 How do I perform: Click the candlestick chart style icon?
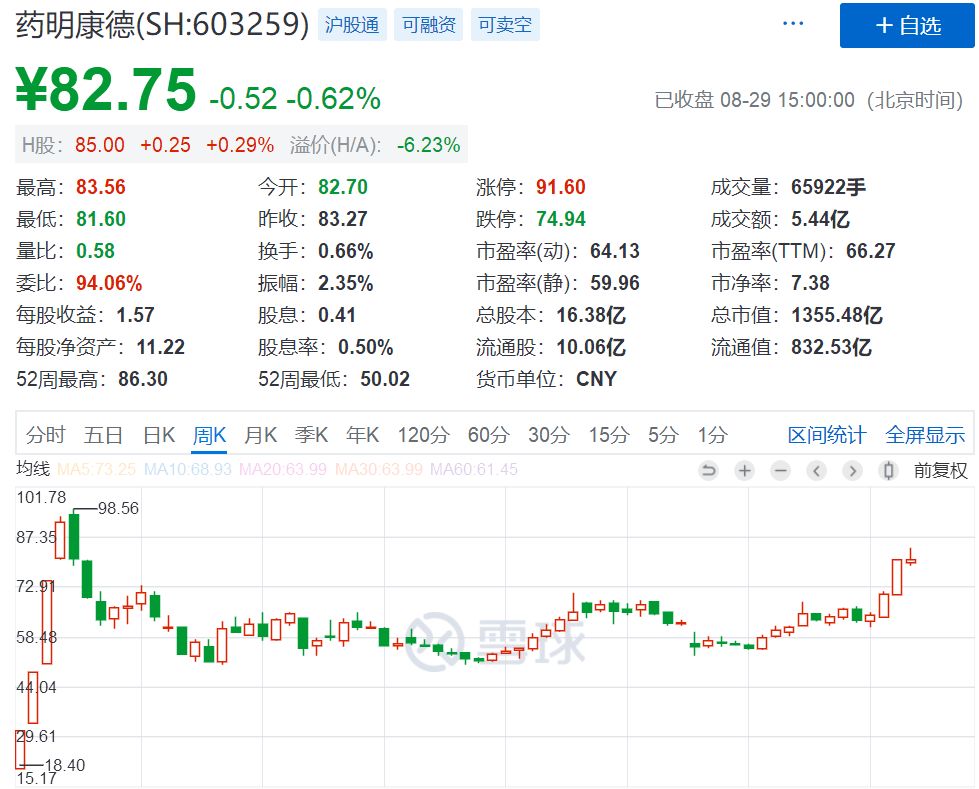tap(888, 470)
